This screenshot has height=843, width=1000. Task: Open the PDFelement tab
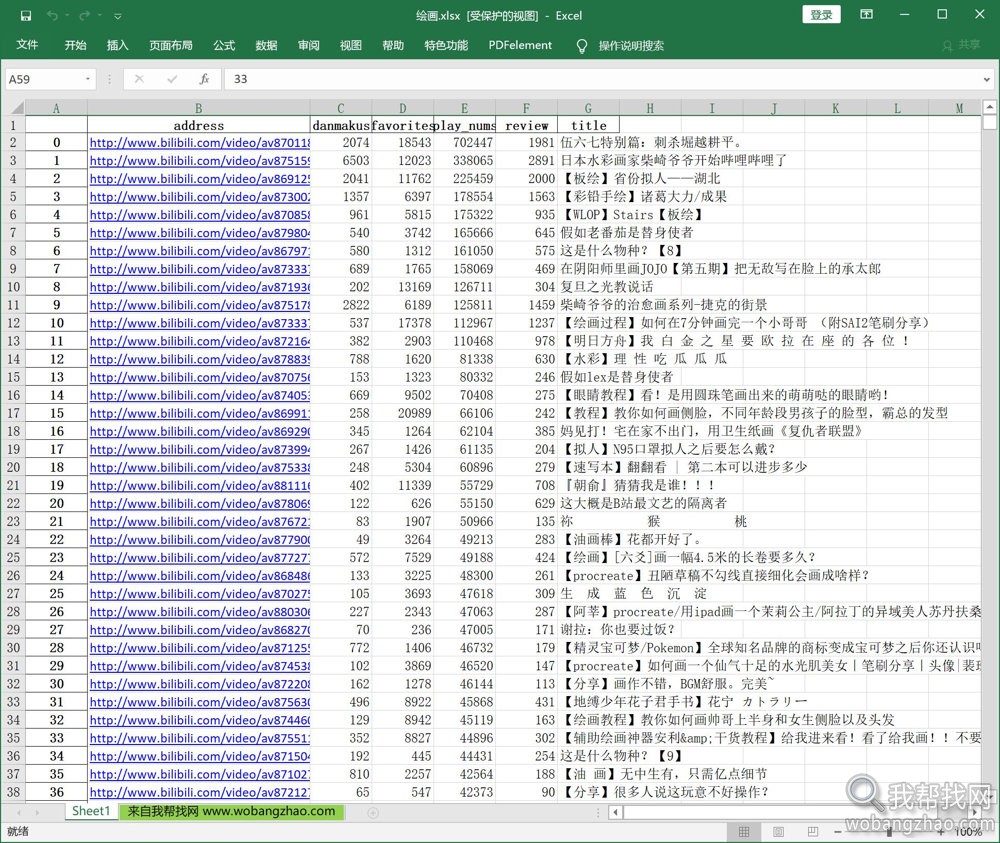pyautogui.click(x=520, y=45)
